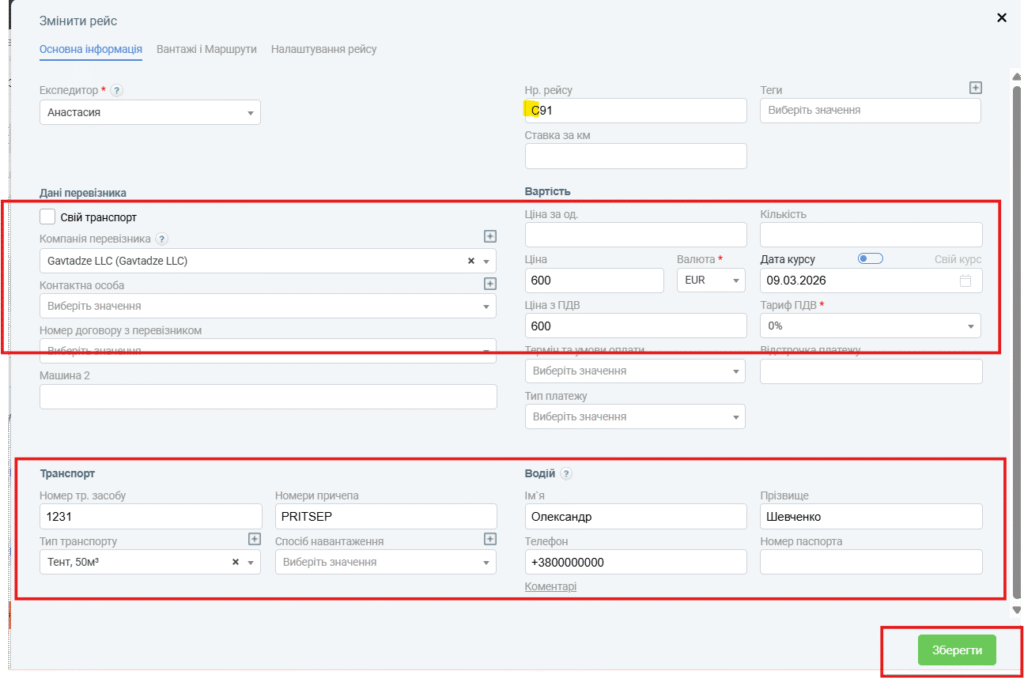The width and height of the screenshot is (1024, 678).
Task: Toggle the Свій курс switch
Action: pyautogui.click(x=870, y=259)
